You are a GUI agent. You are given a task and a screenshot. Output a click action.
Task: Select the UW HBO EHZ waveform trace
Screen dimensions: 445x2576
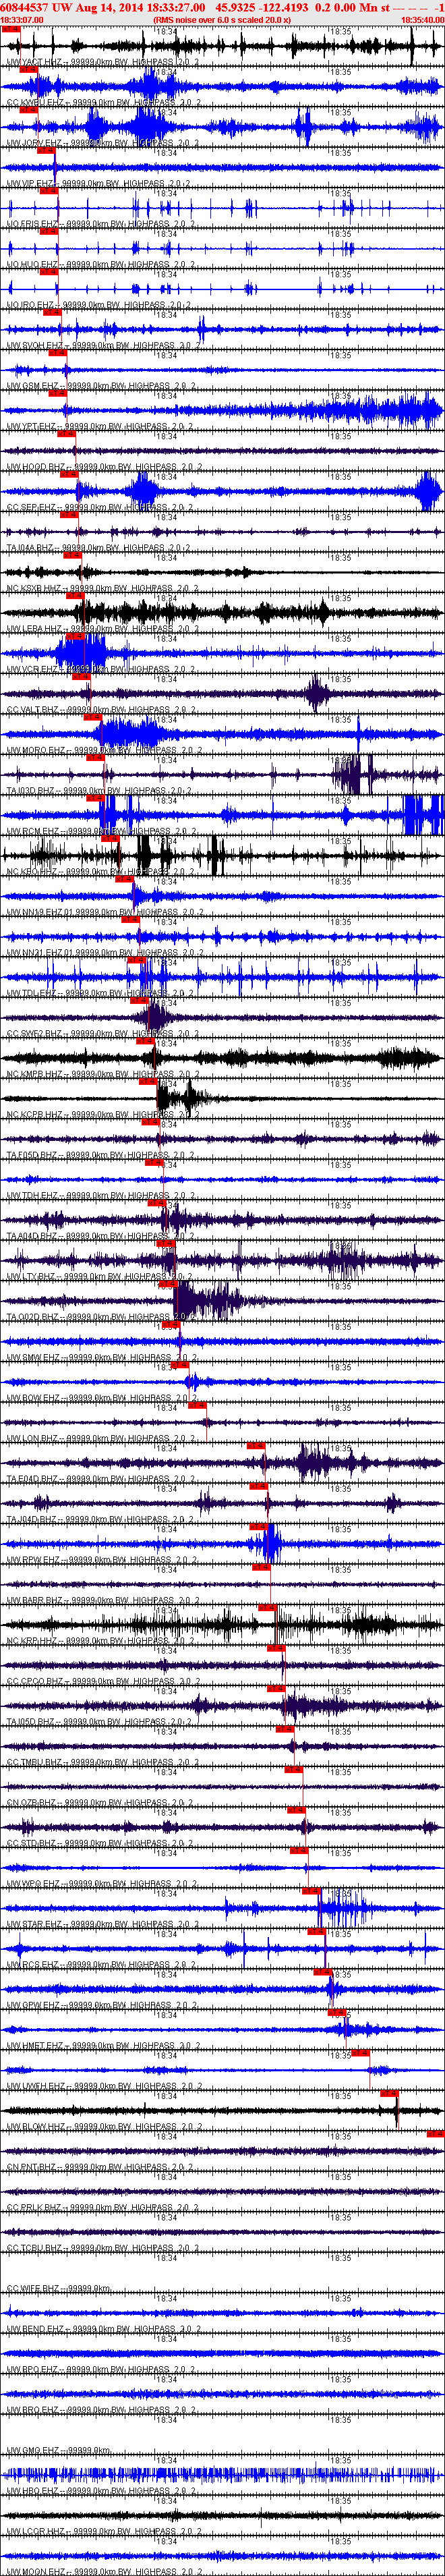(x=222, y=2474)
